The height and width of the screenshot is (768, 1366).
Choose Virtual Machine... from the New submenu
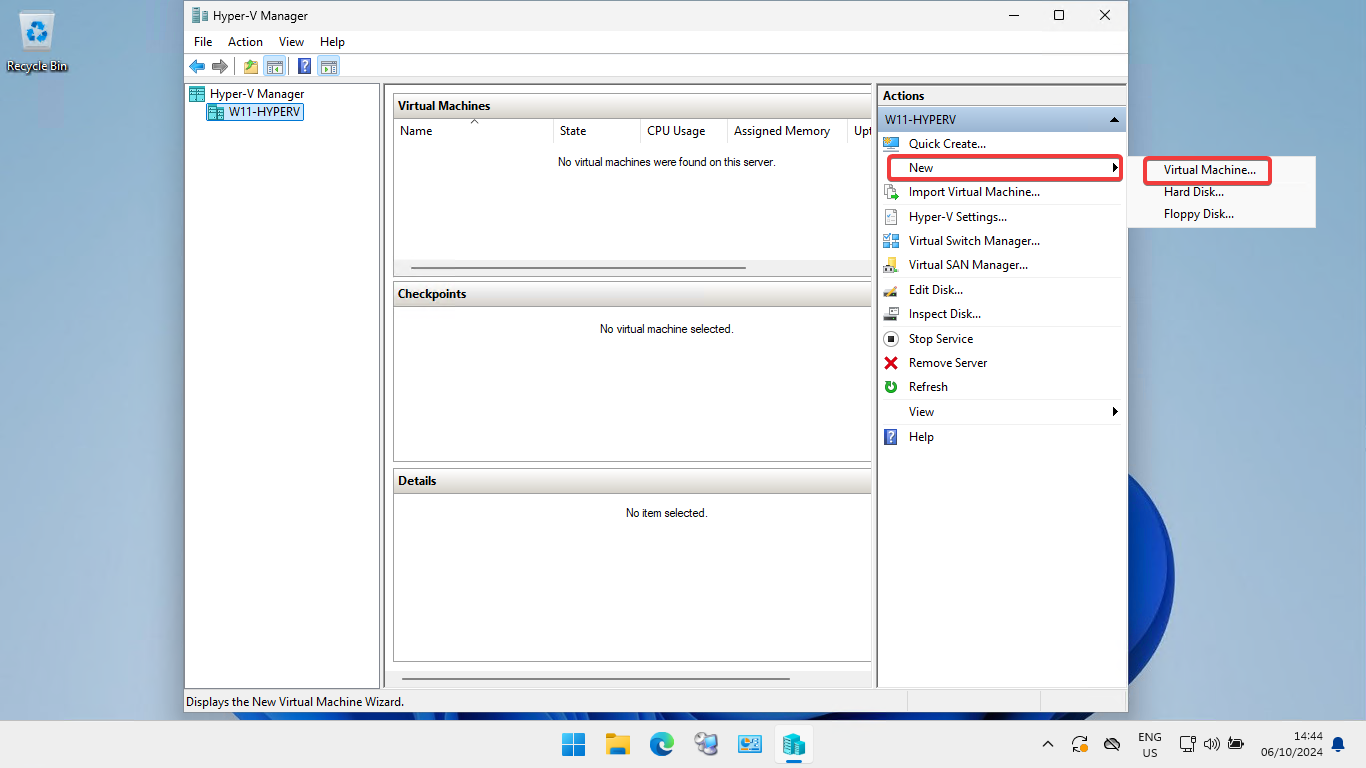click(1209, 170)
